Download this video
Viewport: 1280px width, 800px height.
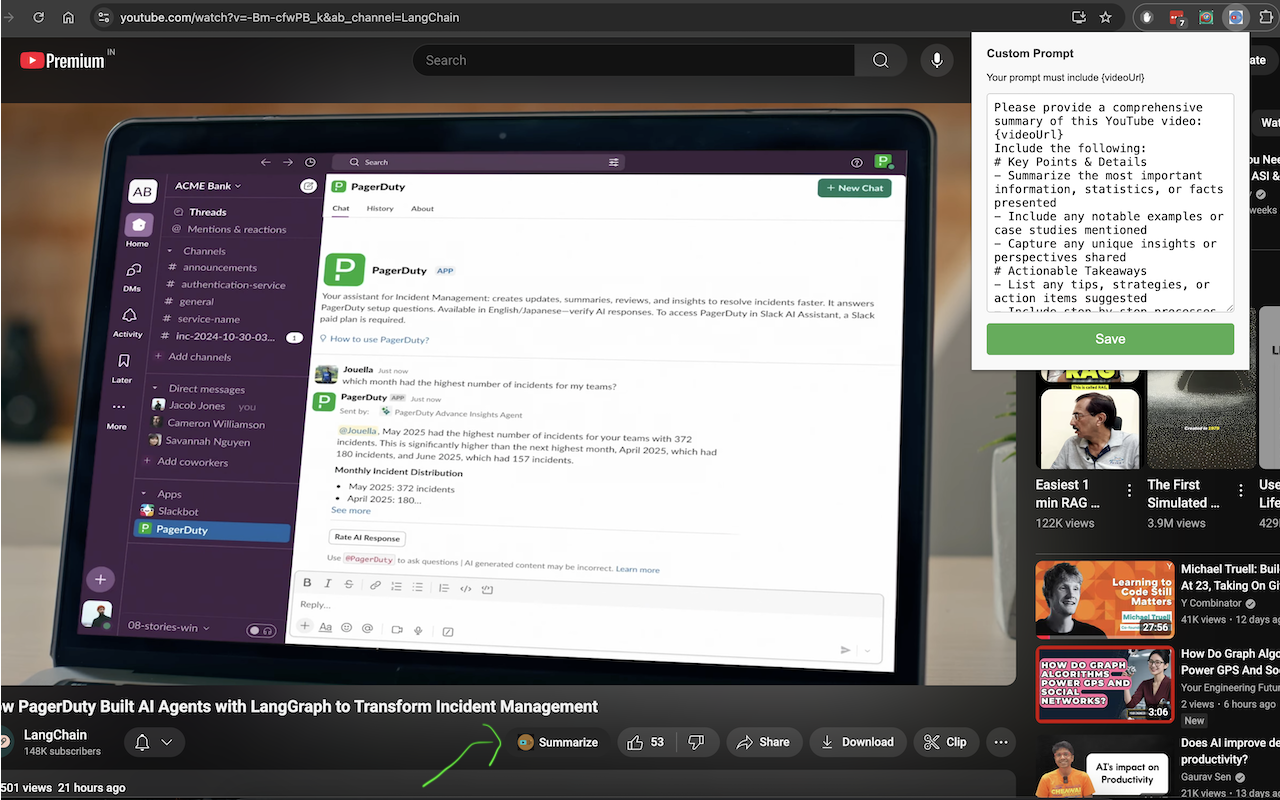(857, 742)
